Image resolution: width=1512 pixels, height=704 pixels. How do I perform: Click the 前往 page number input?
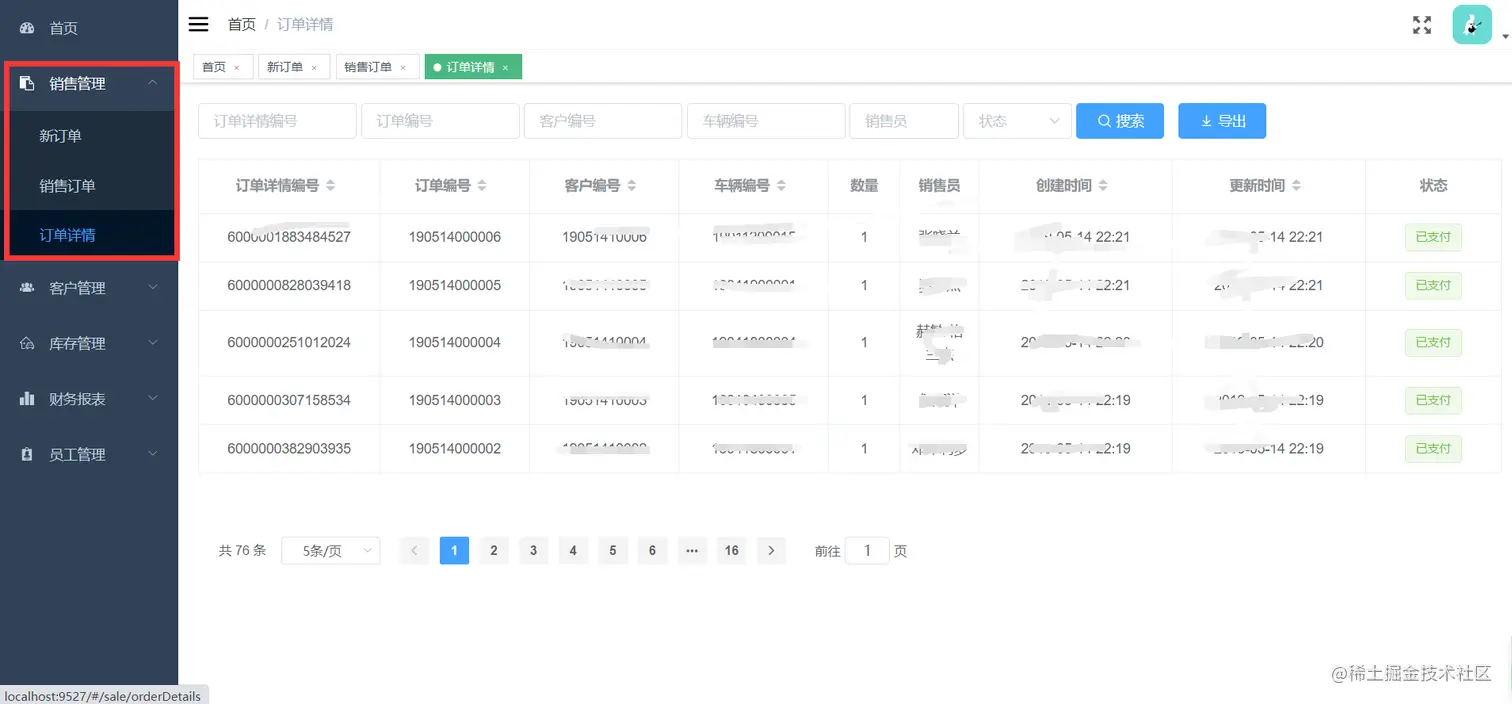[867, 551]
